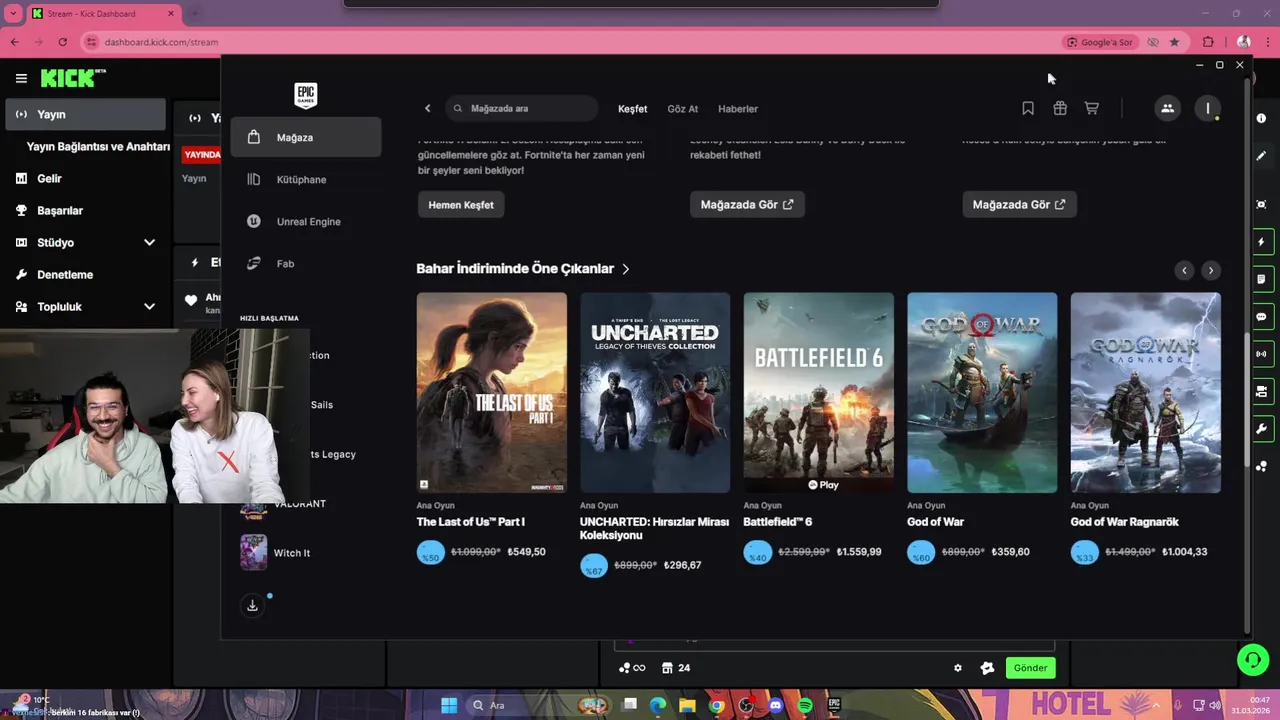Show next games carousel arrow
The width and height of the screenshot is (1280, 720).
point(1210,270)
